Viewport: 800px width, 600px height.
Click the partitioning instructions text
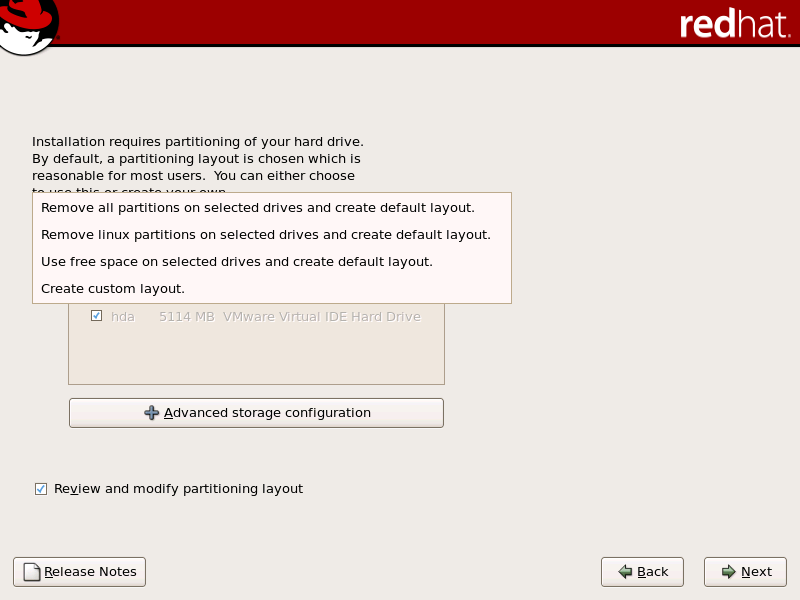pyautogui.click(x=195, y=158)
